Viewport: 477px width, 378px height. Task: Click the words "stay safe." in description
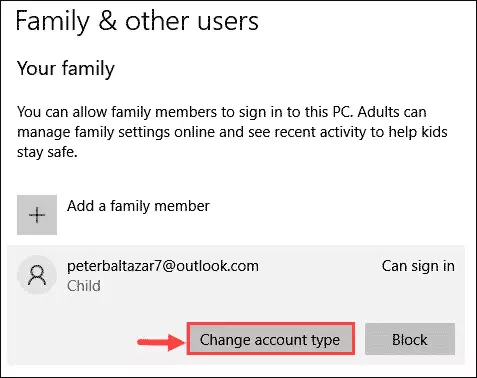click(x=47, y=152)
